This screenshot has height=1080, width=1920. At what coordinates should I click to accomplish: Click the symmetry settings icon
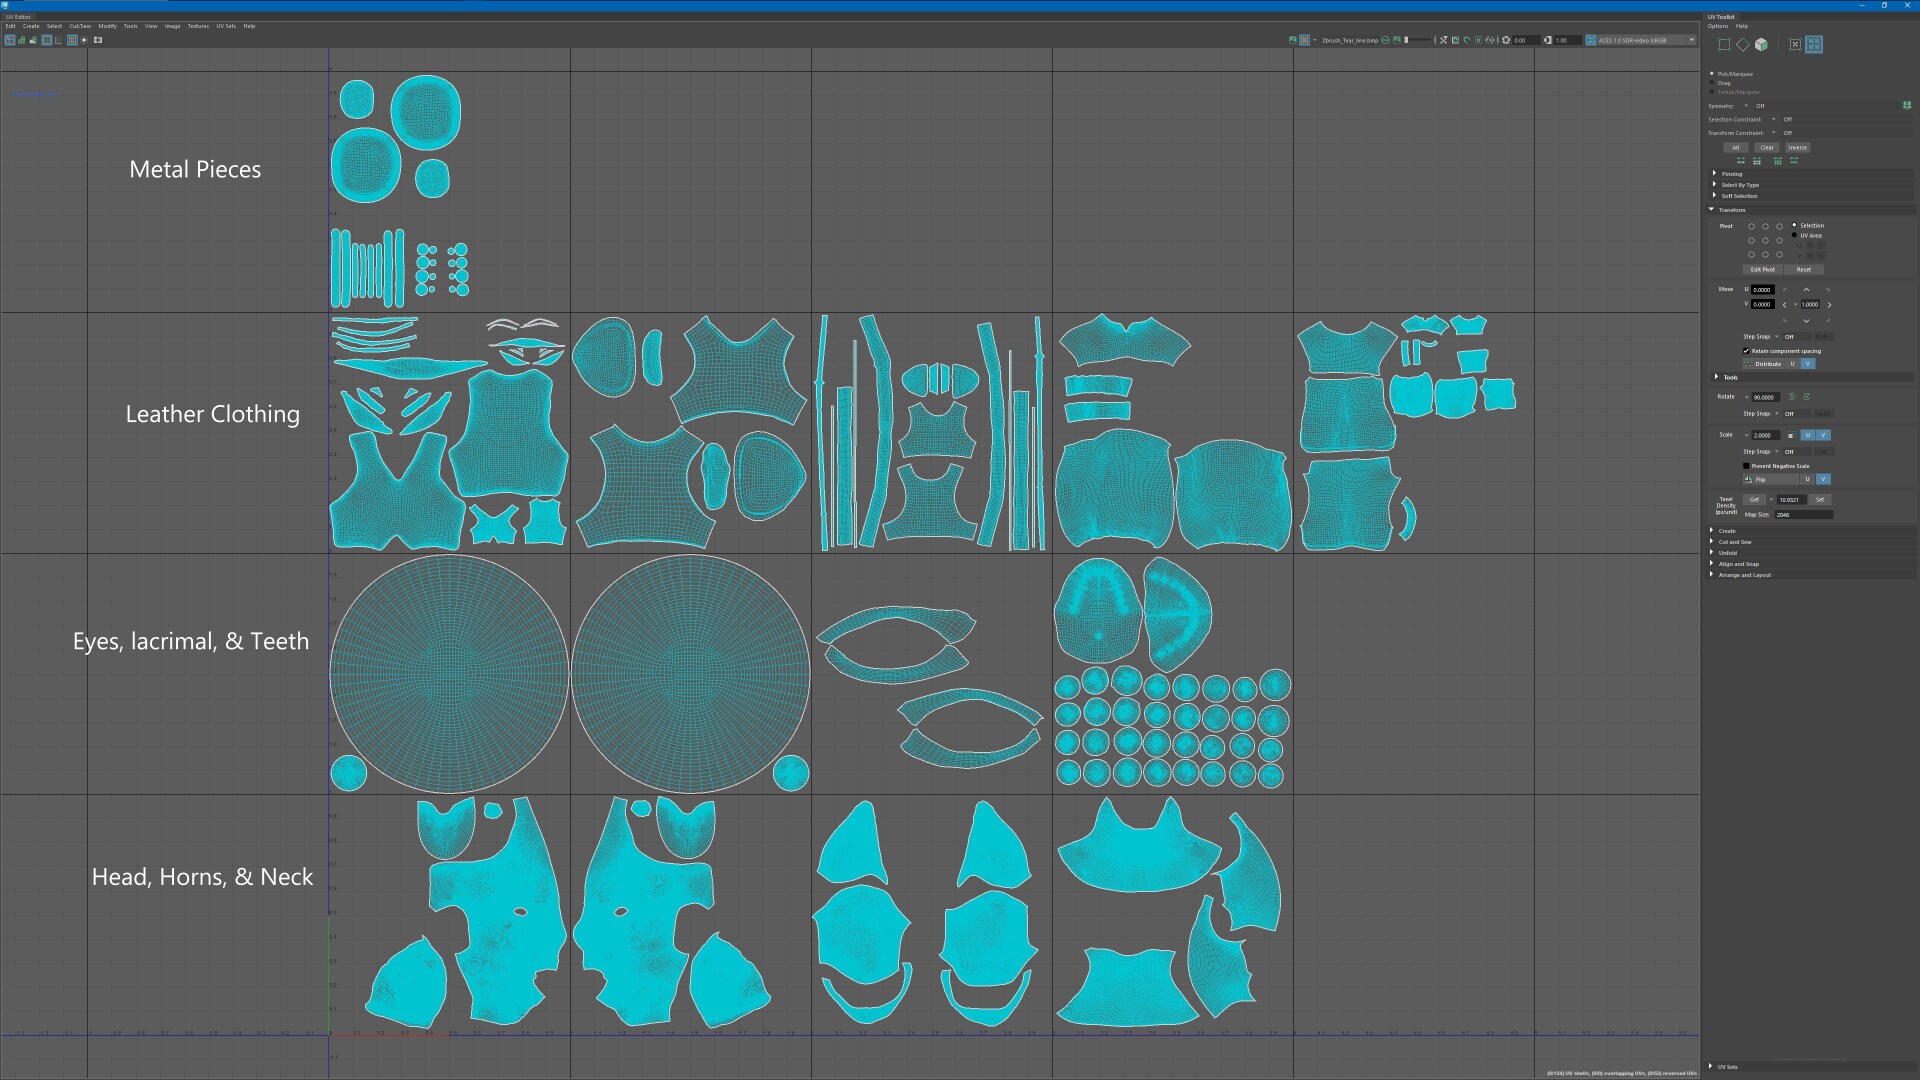(x=1907, y=105)
